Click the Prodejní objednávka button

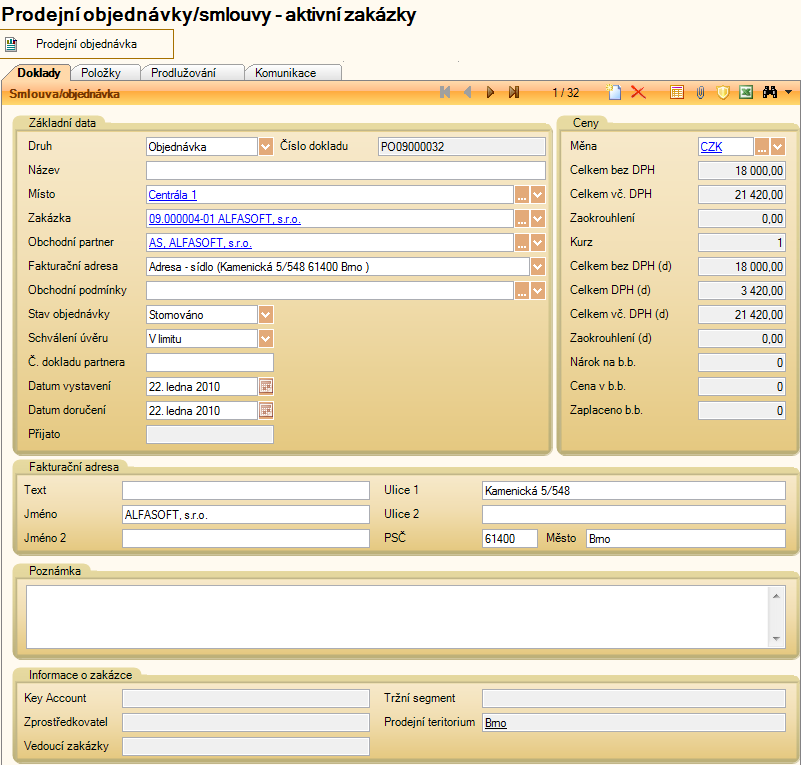coord(86,44)
